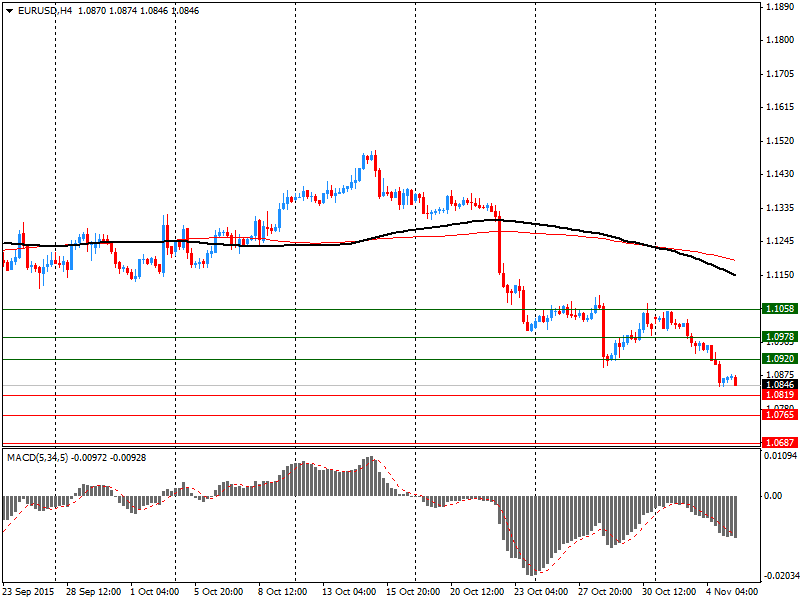This screenshot has width=800, height=600.
Task: Click the 23 Sep 2015 date label
Action: pyautogui.click(x=29, y=592)
